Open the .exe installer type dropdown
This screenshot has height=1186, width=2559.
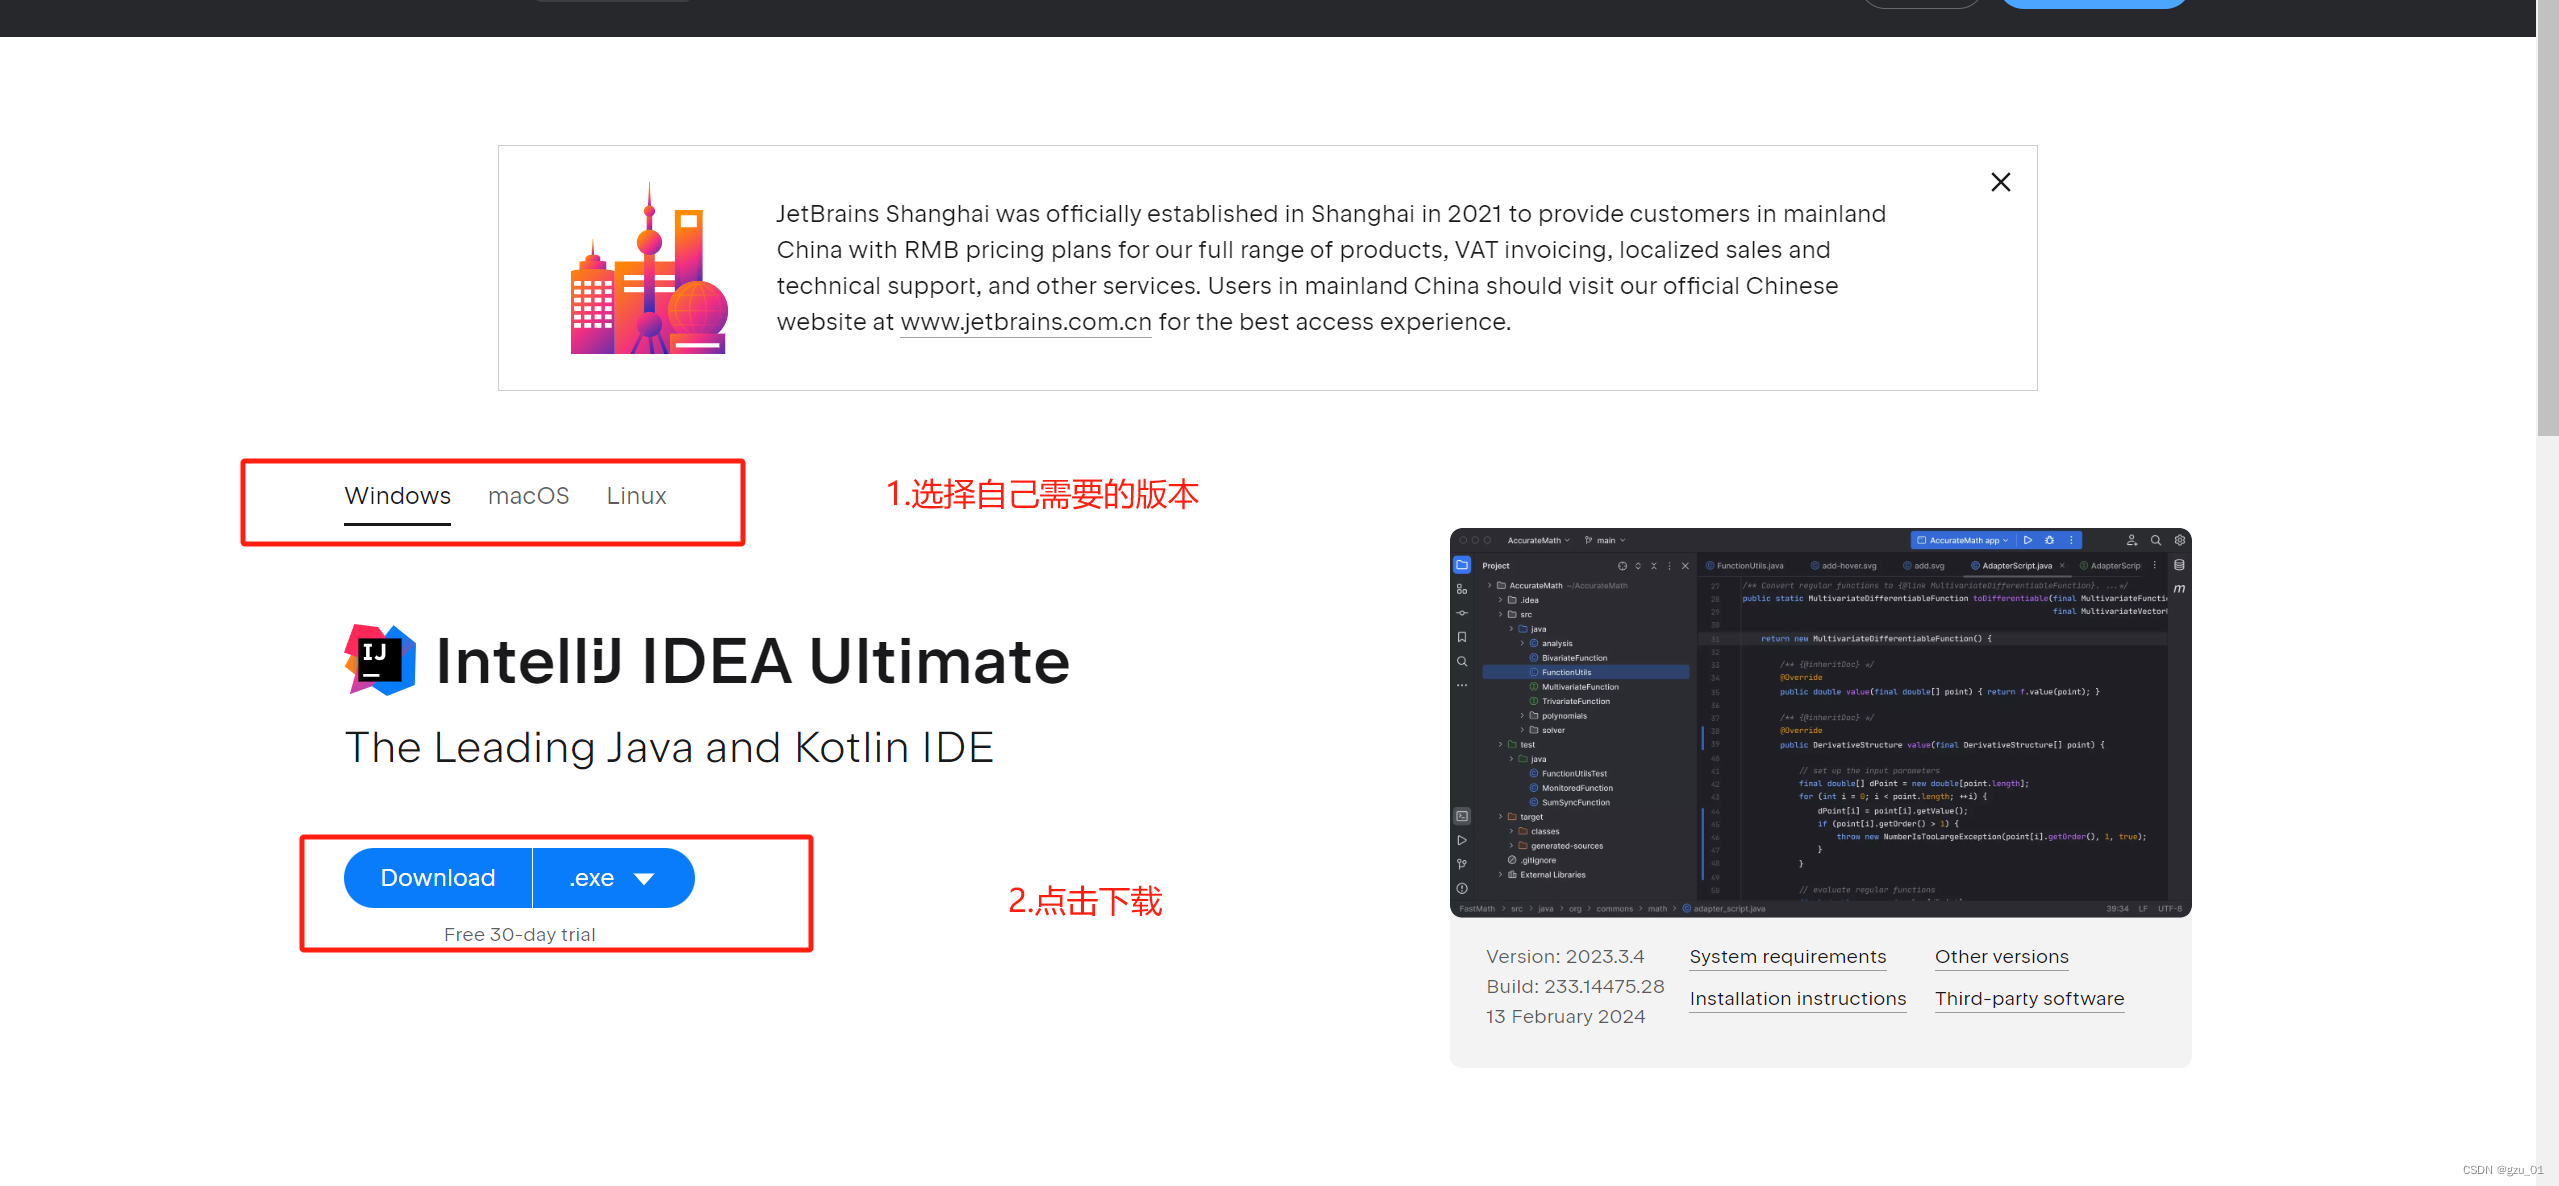click(x=614, y=878)
